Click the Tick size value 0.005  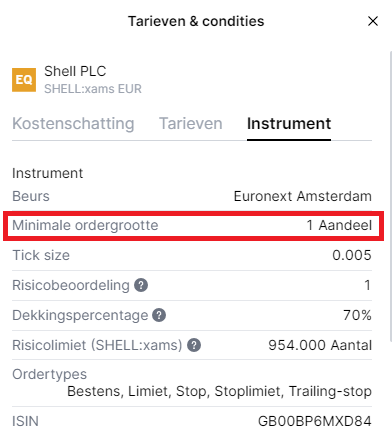(352, 255)
